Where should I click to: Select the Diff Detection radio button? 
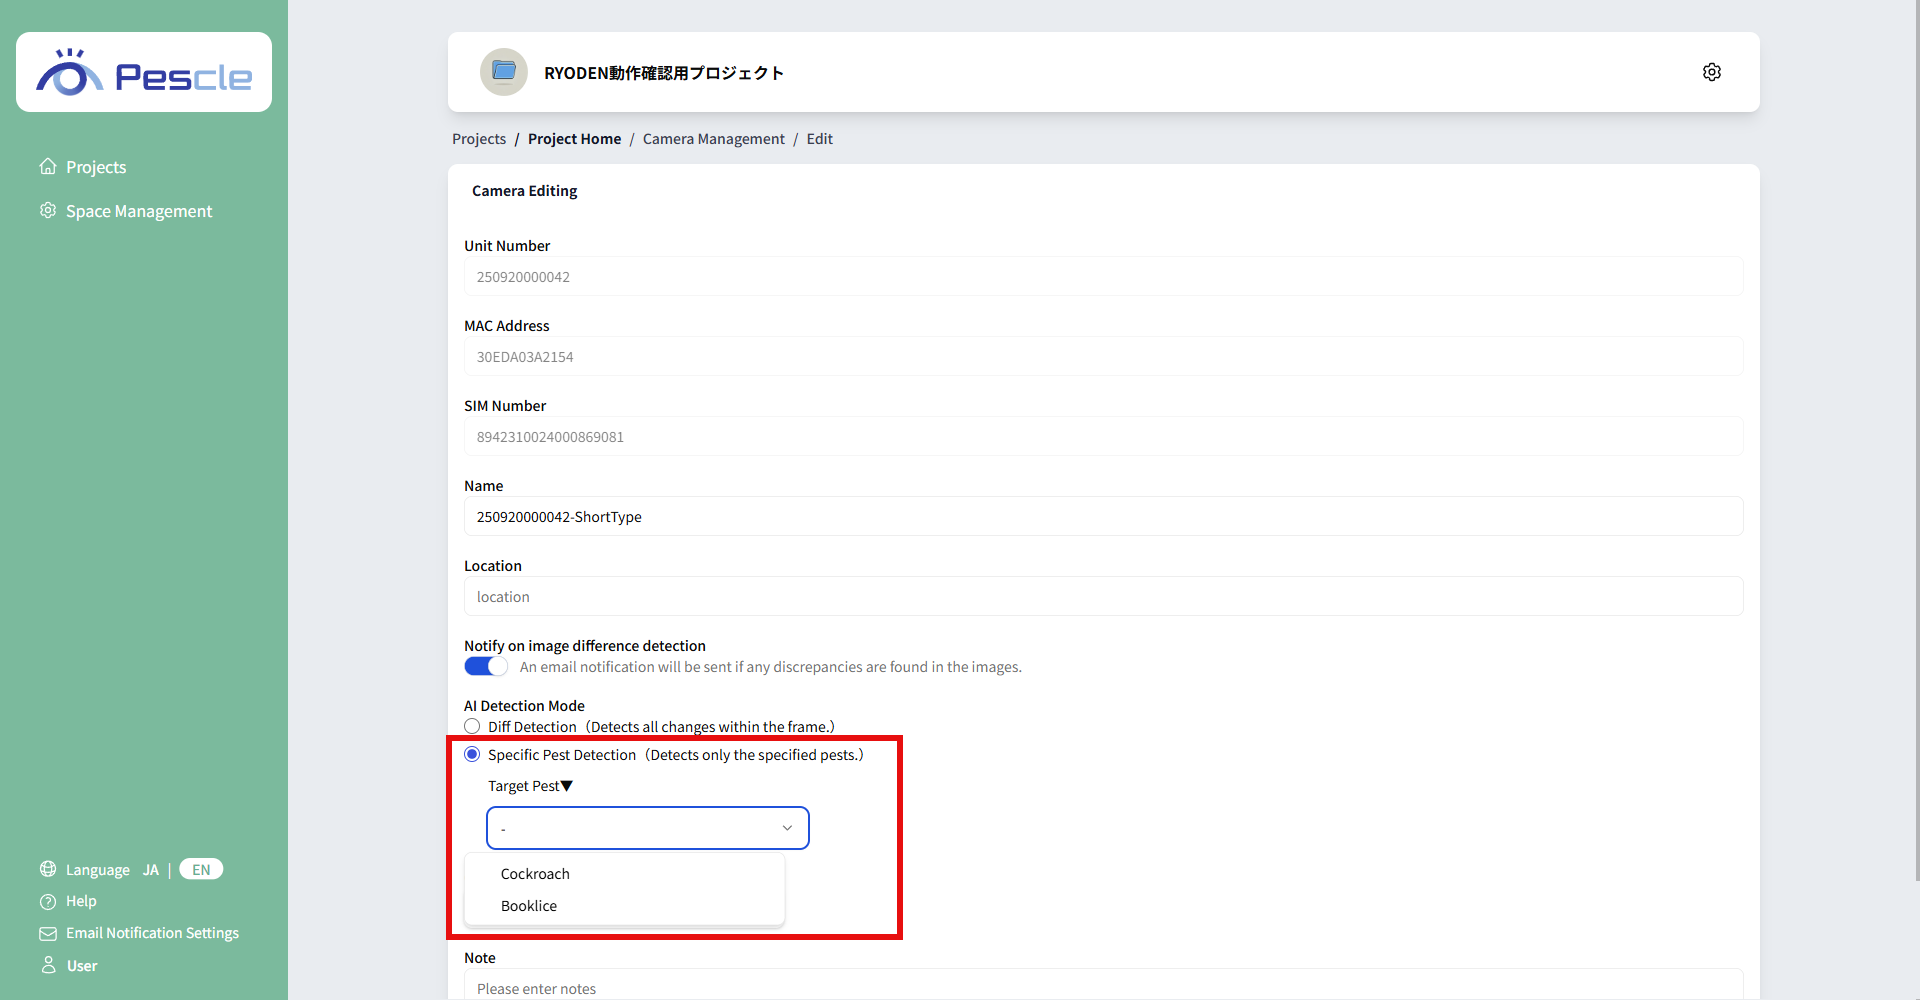tap(472, 726)
